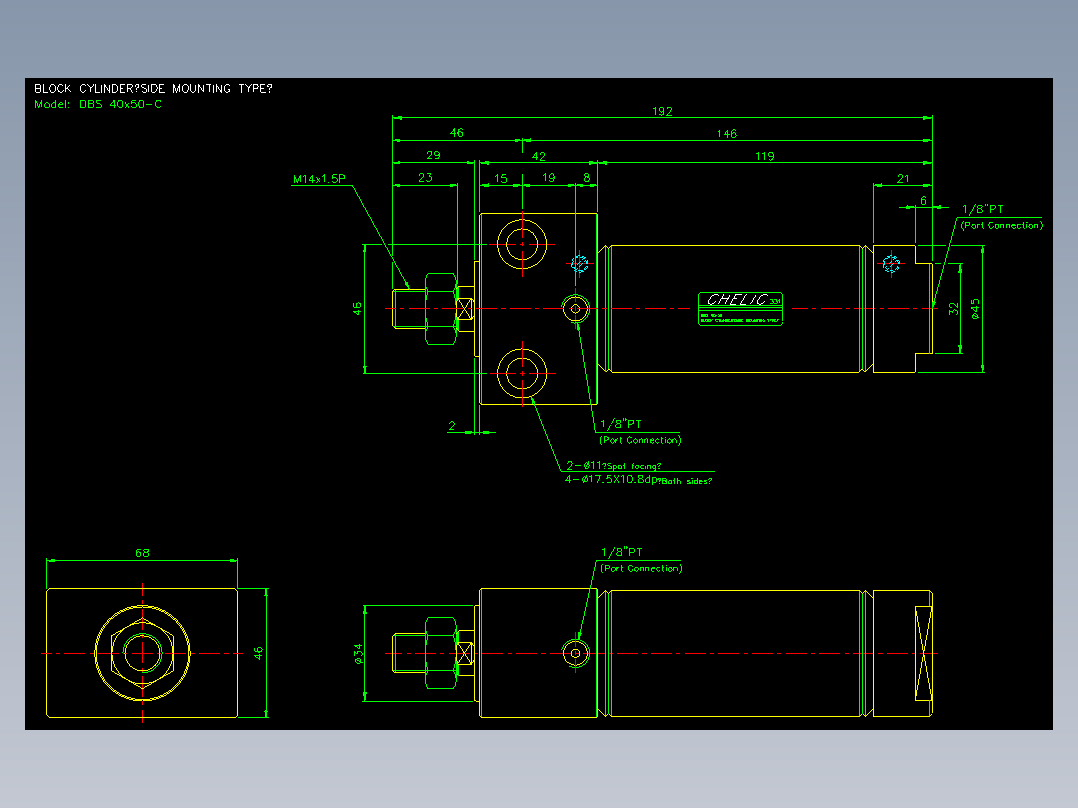Image resolution: width=1078 pixels, height=808 pixels.
Task: Pick the 23 dimension value
Action: click(425, 177)
